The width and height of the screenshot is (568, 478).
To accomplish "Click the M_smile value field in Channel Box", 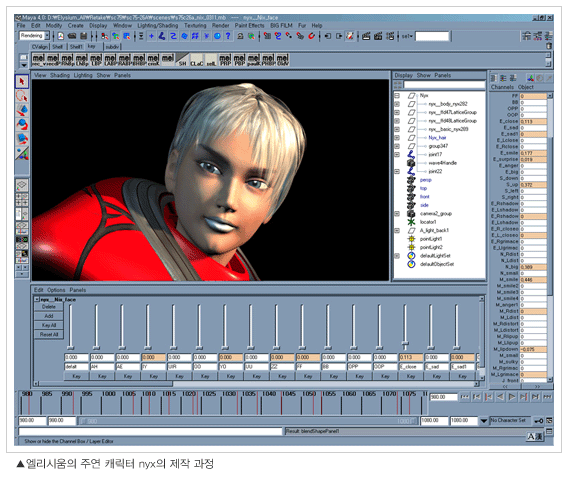I will click(x=533, y=280).
